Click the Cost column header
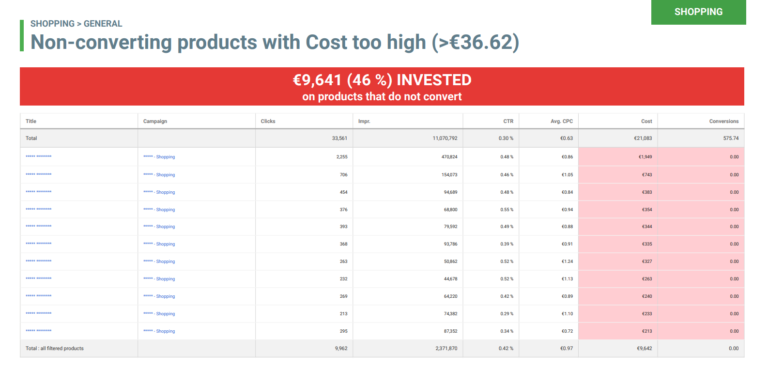This screenshot has width=768, height=368. coord(647,121)
